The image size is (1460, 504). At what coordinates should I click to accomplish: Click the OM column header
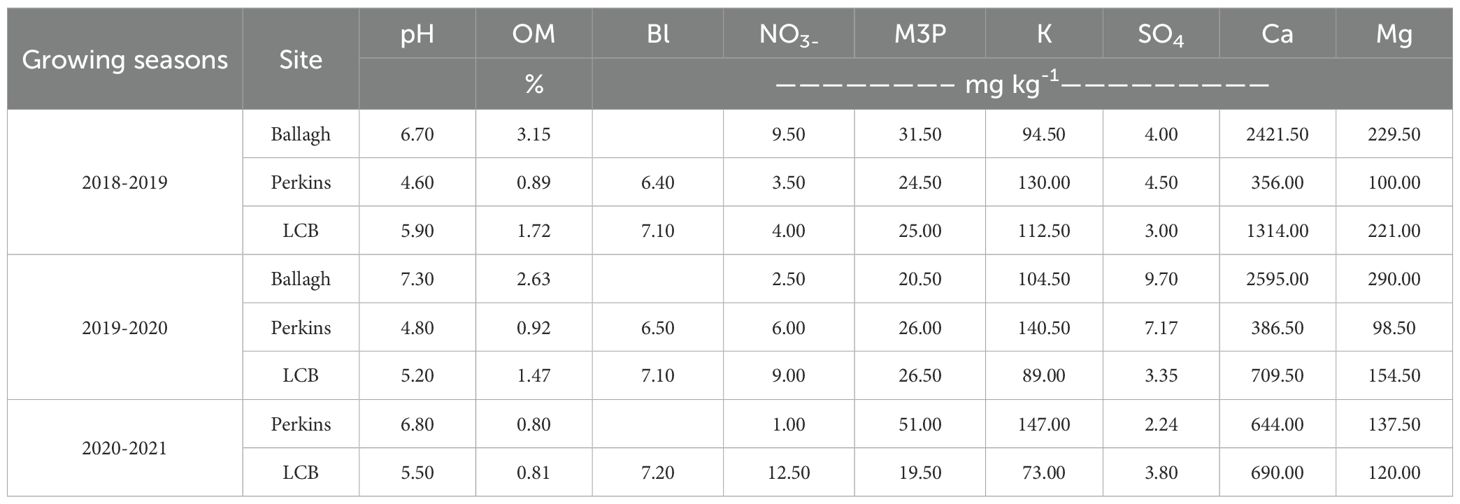533,35
